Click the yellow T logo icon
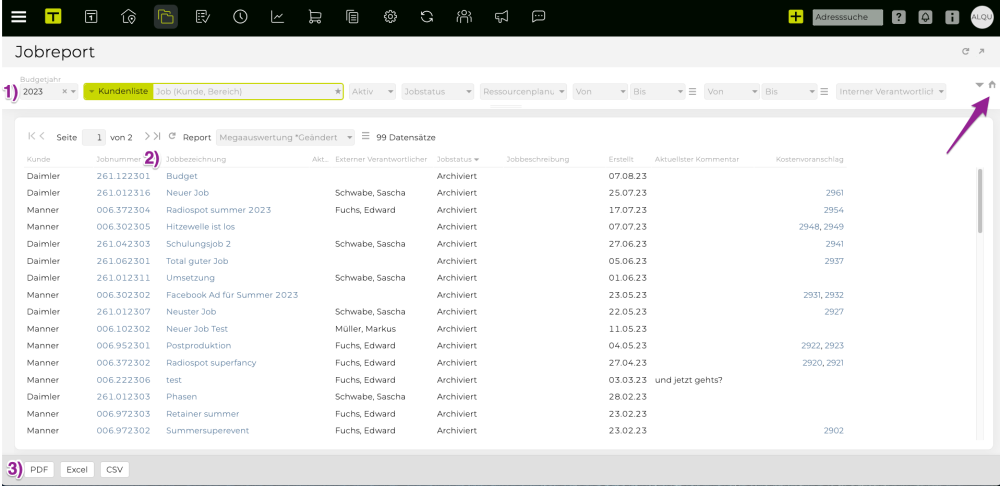This screenshot has height=486, width=1000. tap(54, 17)
